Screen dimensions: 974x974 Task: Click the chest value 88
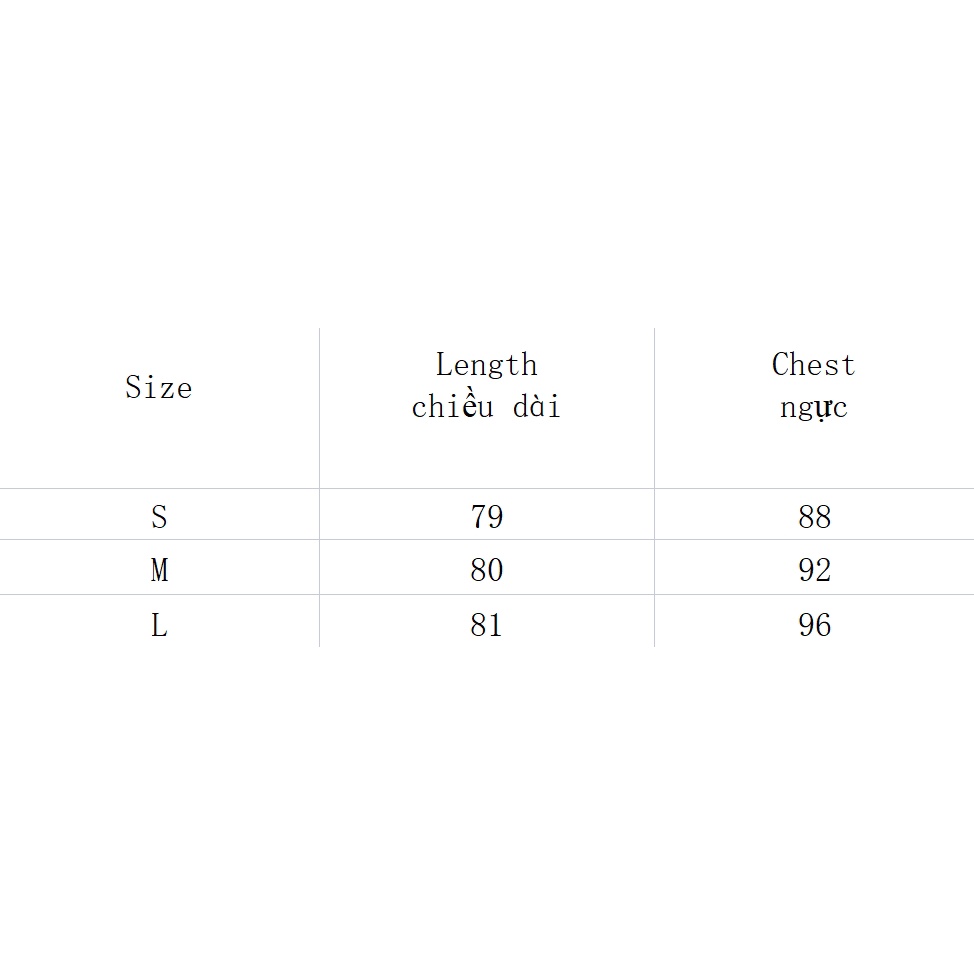(814, 517)
